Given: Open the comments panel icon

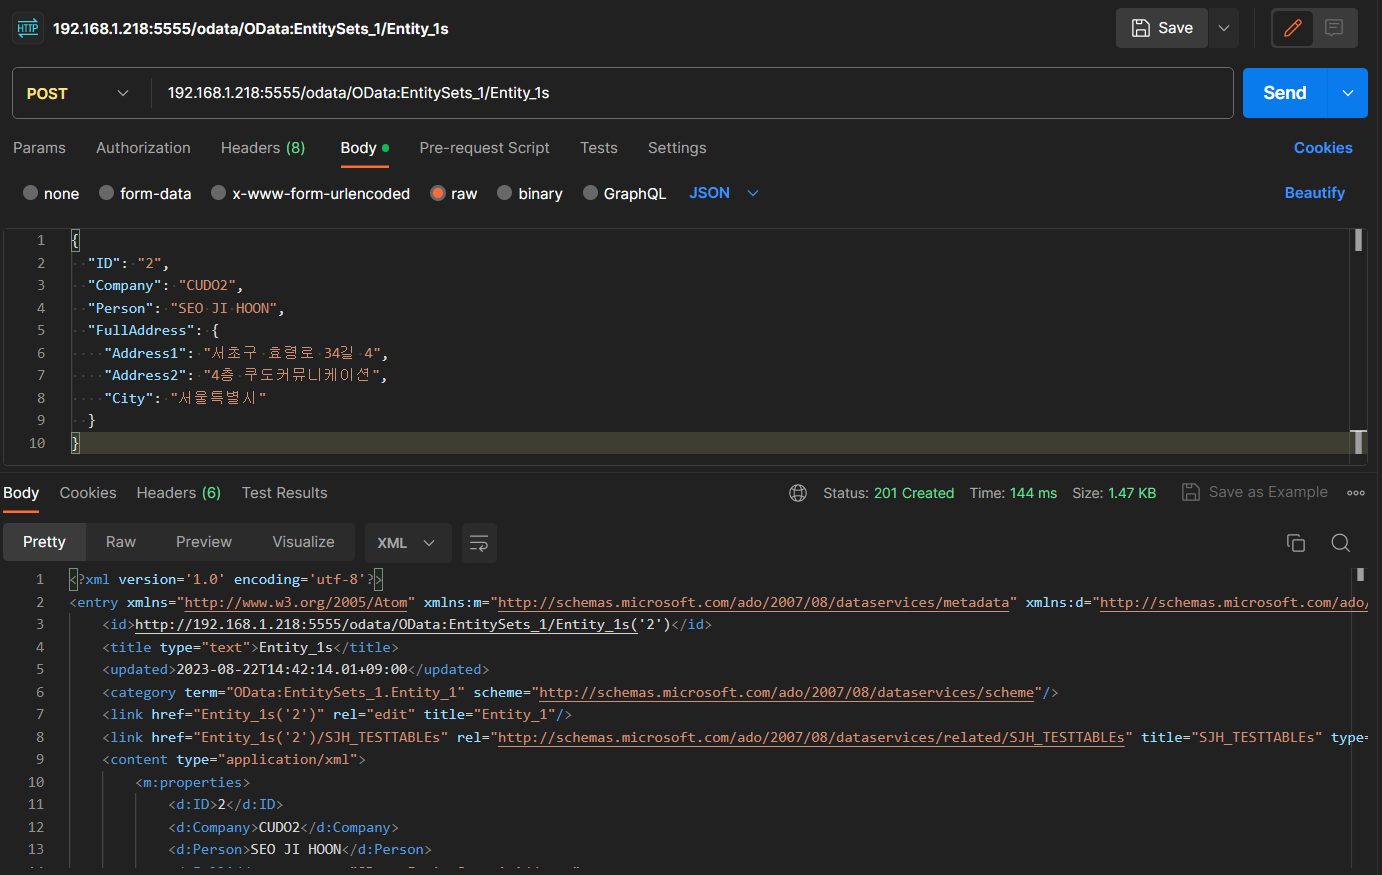Looking at the screenshot, I should (1334, 28).
